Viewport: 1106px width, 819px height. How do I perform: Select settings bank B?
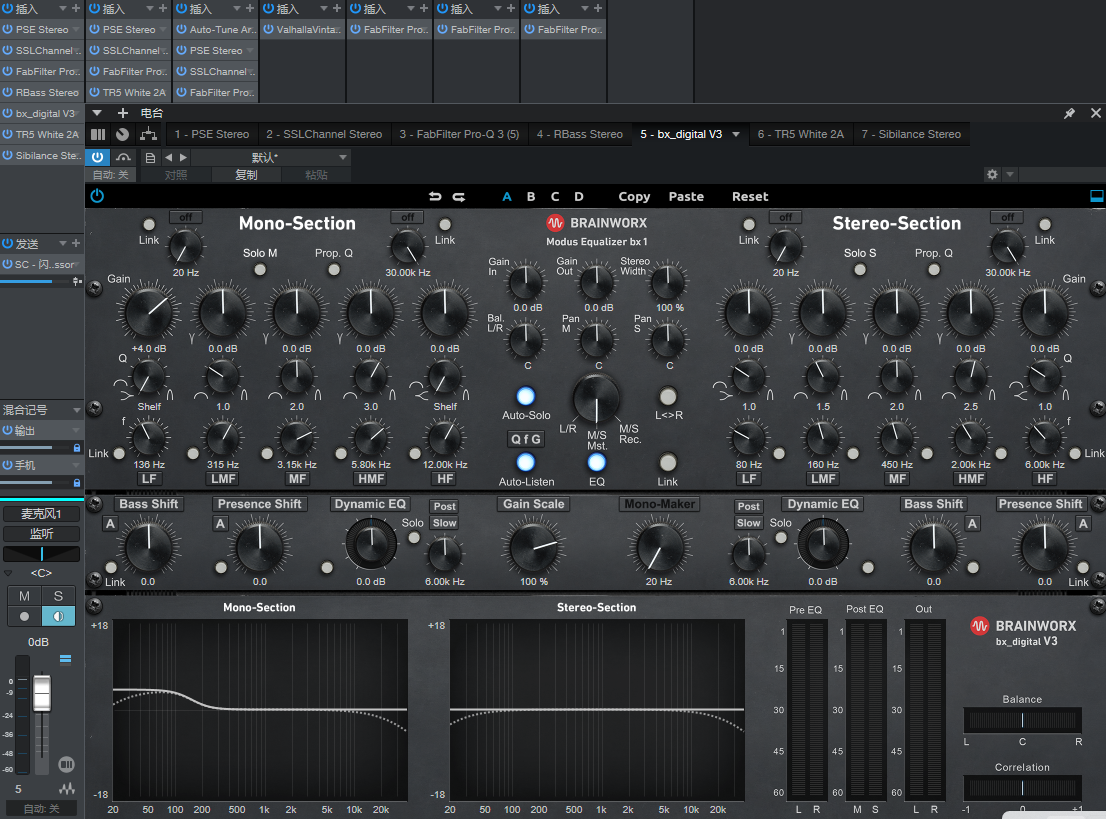(531, 197)
